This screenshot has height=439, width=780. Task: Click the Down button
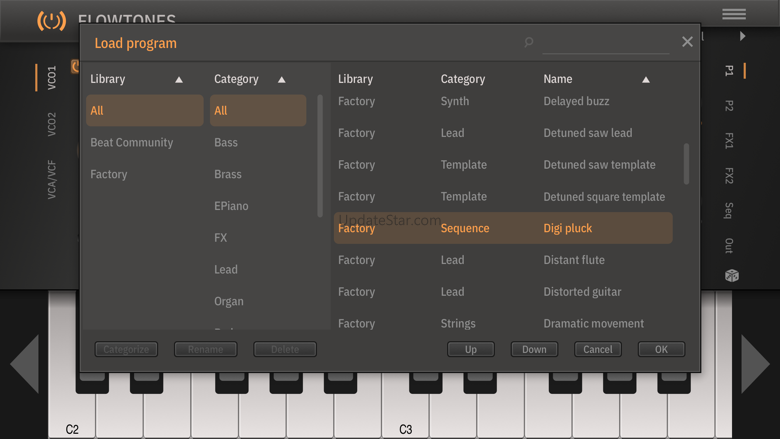(x=534, y=349)
